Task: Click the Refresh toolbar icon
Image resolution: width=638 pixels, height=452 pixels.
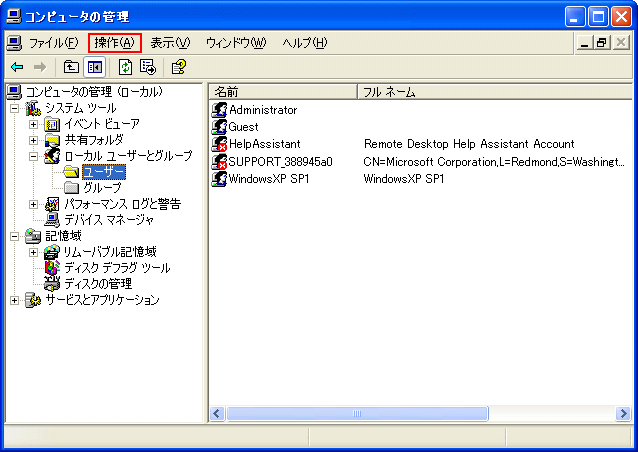Action: click(125, 67)
